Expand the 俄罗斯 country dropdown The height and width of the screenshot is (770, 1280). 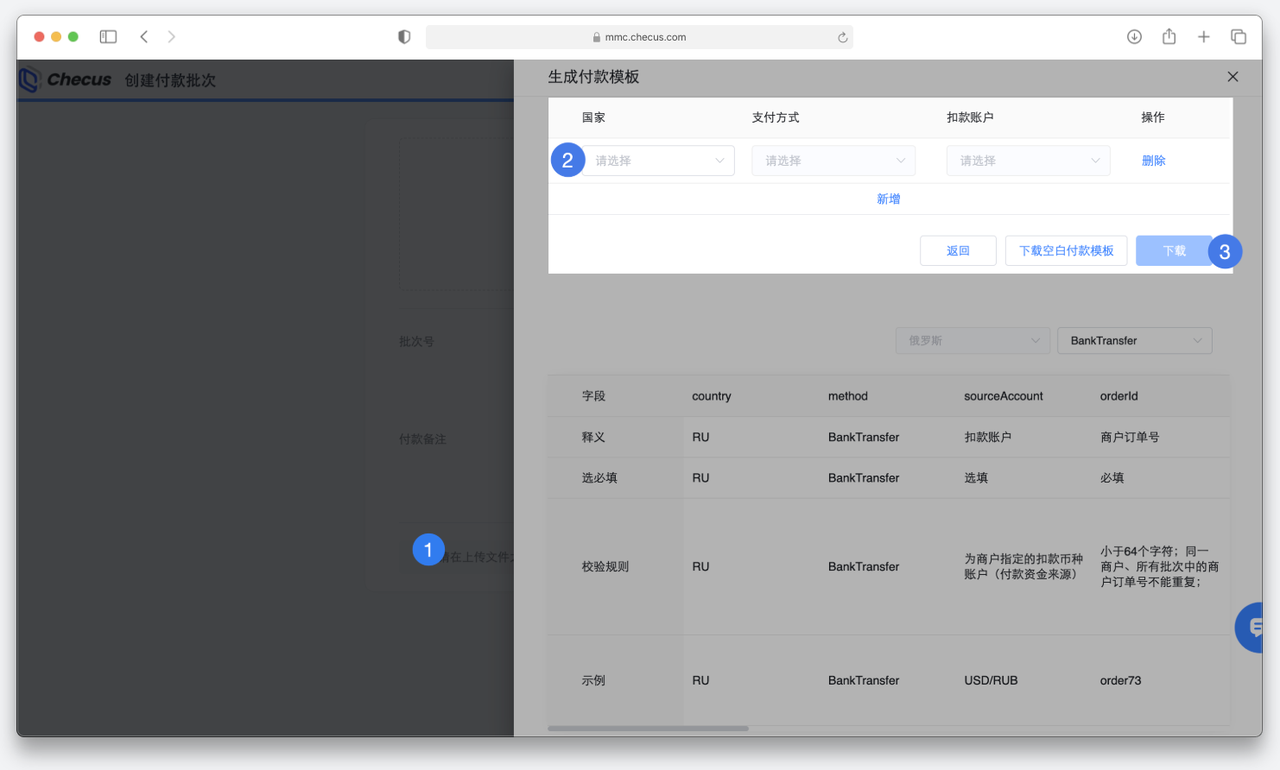pos(972,341)
